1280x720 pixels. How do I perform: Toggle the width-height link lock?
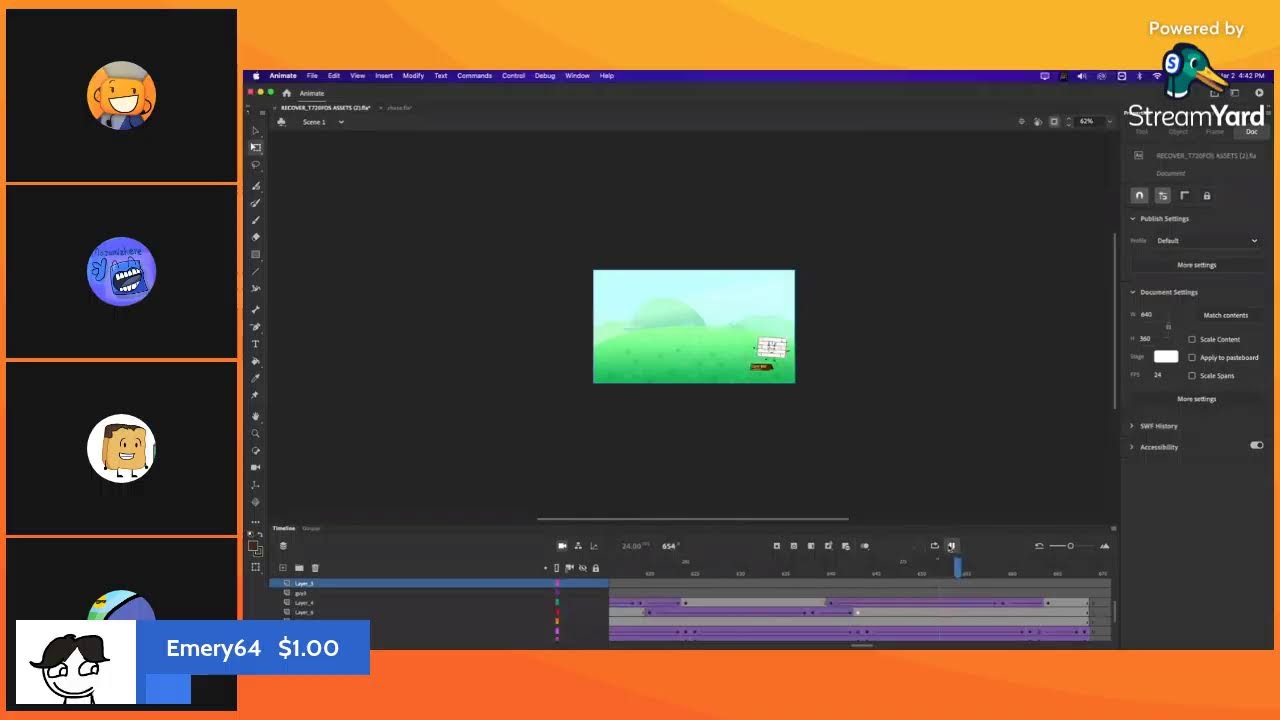(1168, 326)
